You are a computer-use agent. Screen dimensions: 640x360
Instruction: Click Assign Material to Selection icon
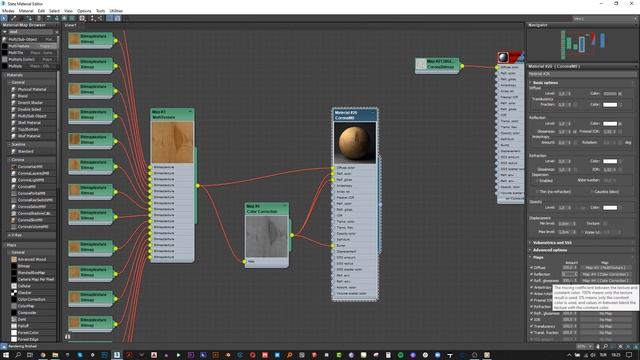29,18
